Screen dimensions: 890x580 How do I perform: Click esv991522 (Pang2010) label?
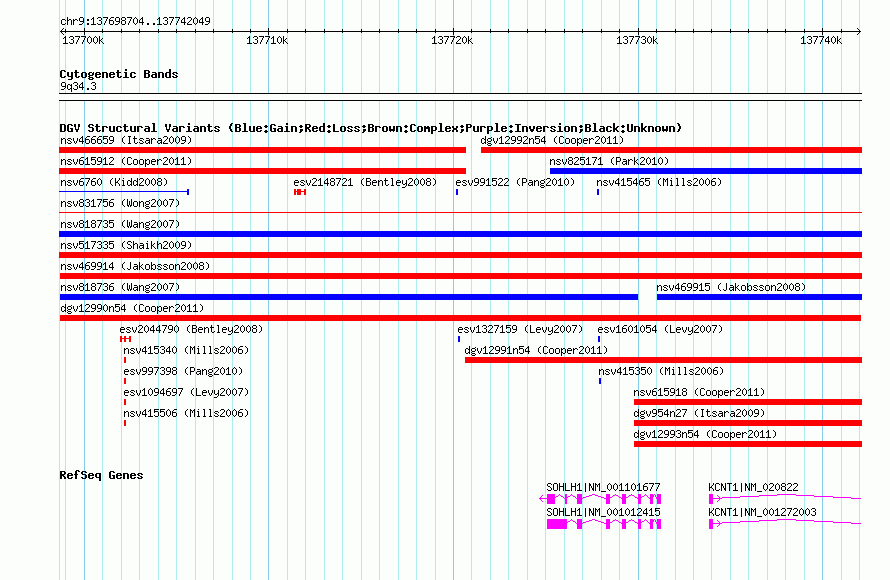[x=515, y=182]
